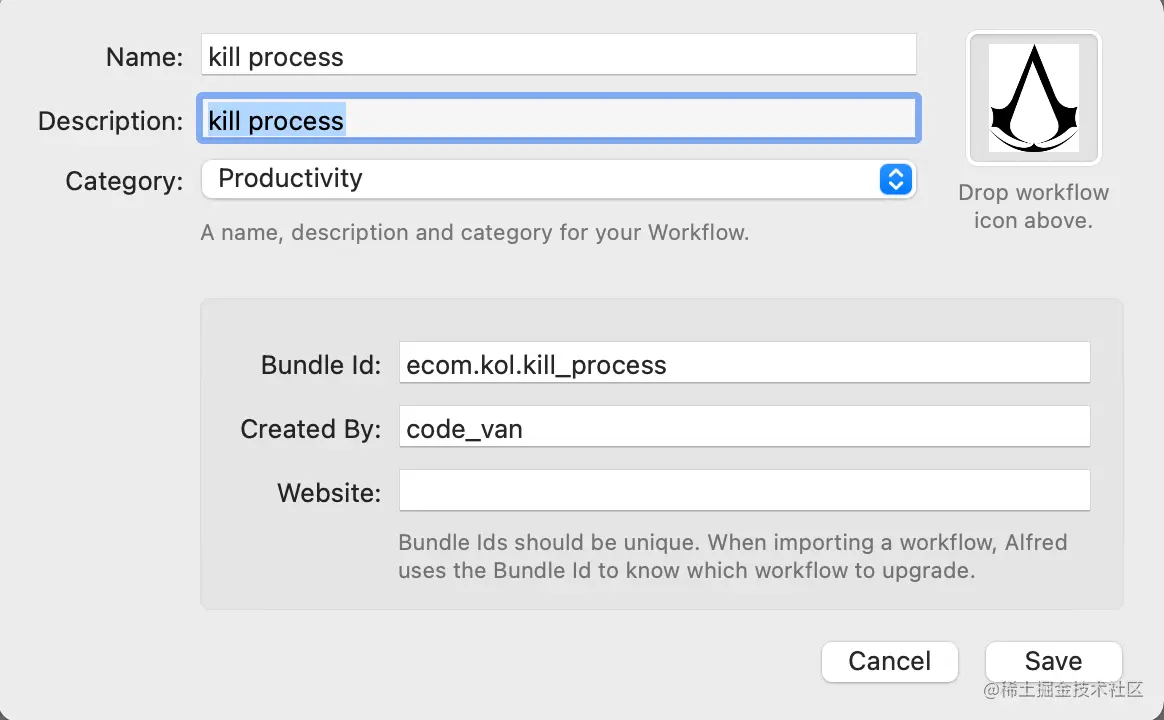
Task: Click the Bundle Id input field
Action: tap(743, 364)
